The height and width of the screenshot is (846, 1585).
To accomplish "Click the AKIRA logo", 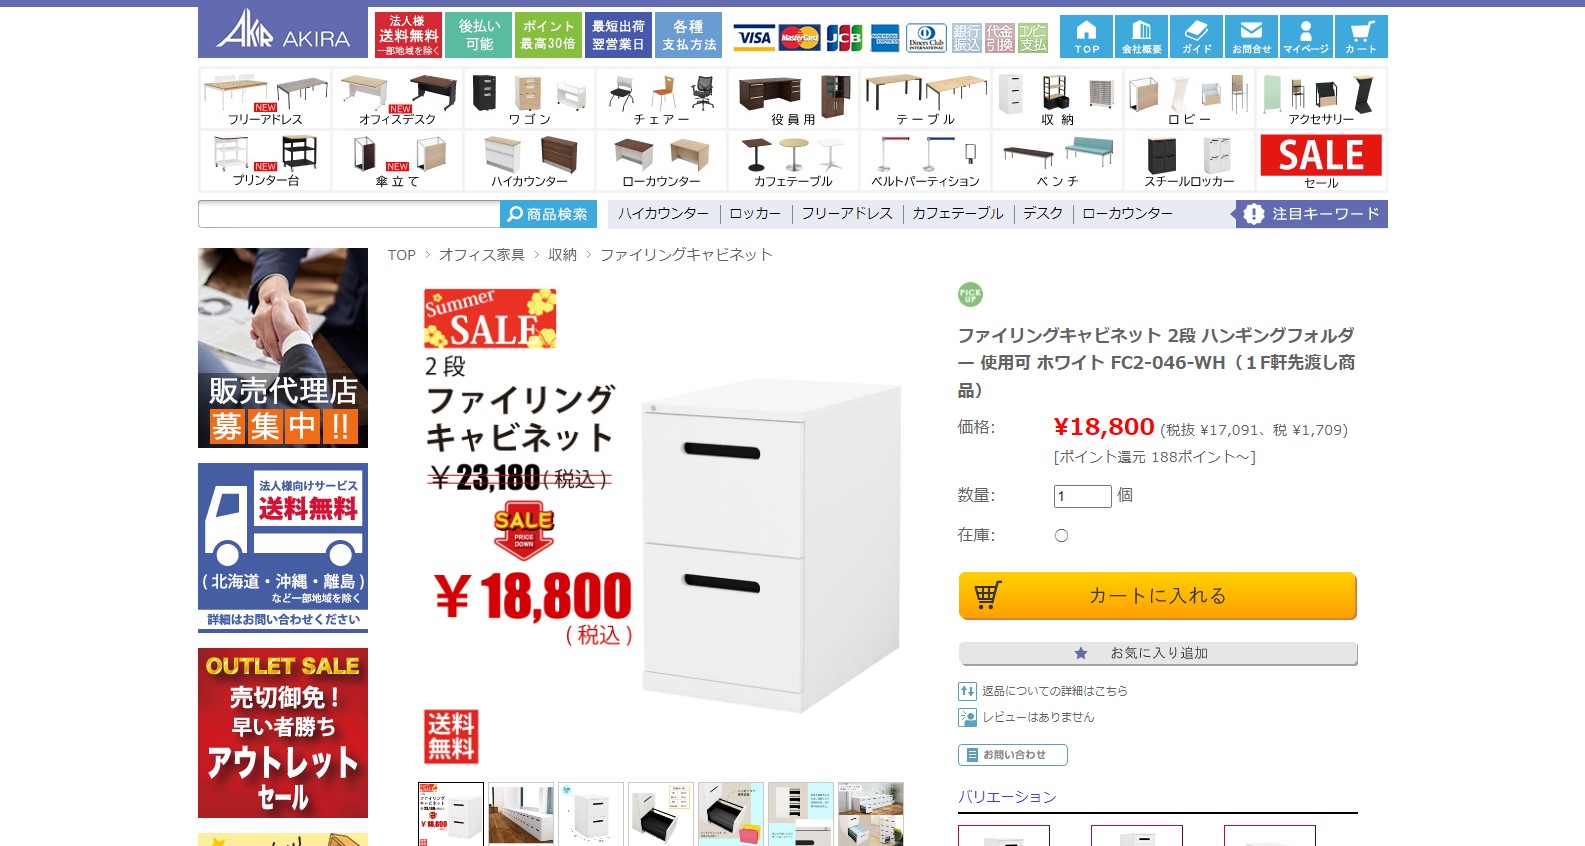I will (284, 32).
